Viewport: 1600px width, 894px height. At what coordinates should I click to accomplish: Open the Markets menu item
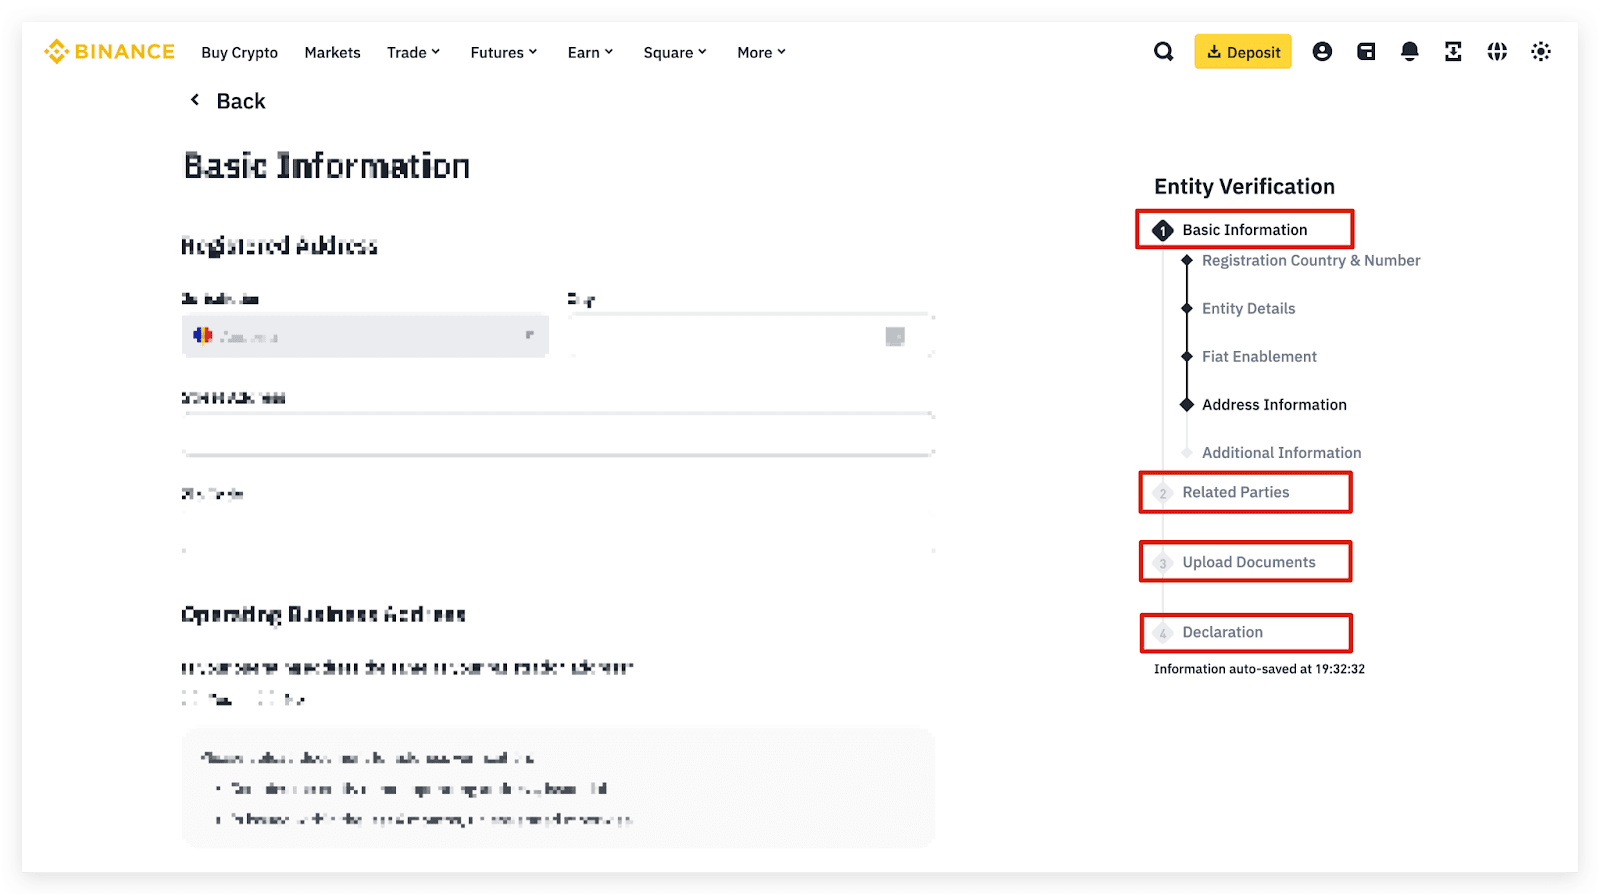332,53
